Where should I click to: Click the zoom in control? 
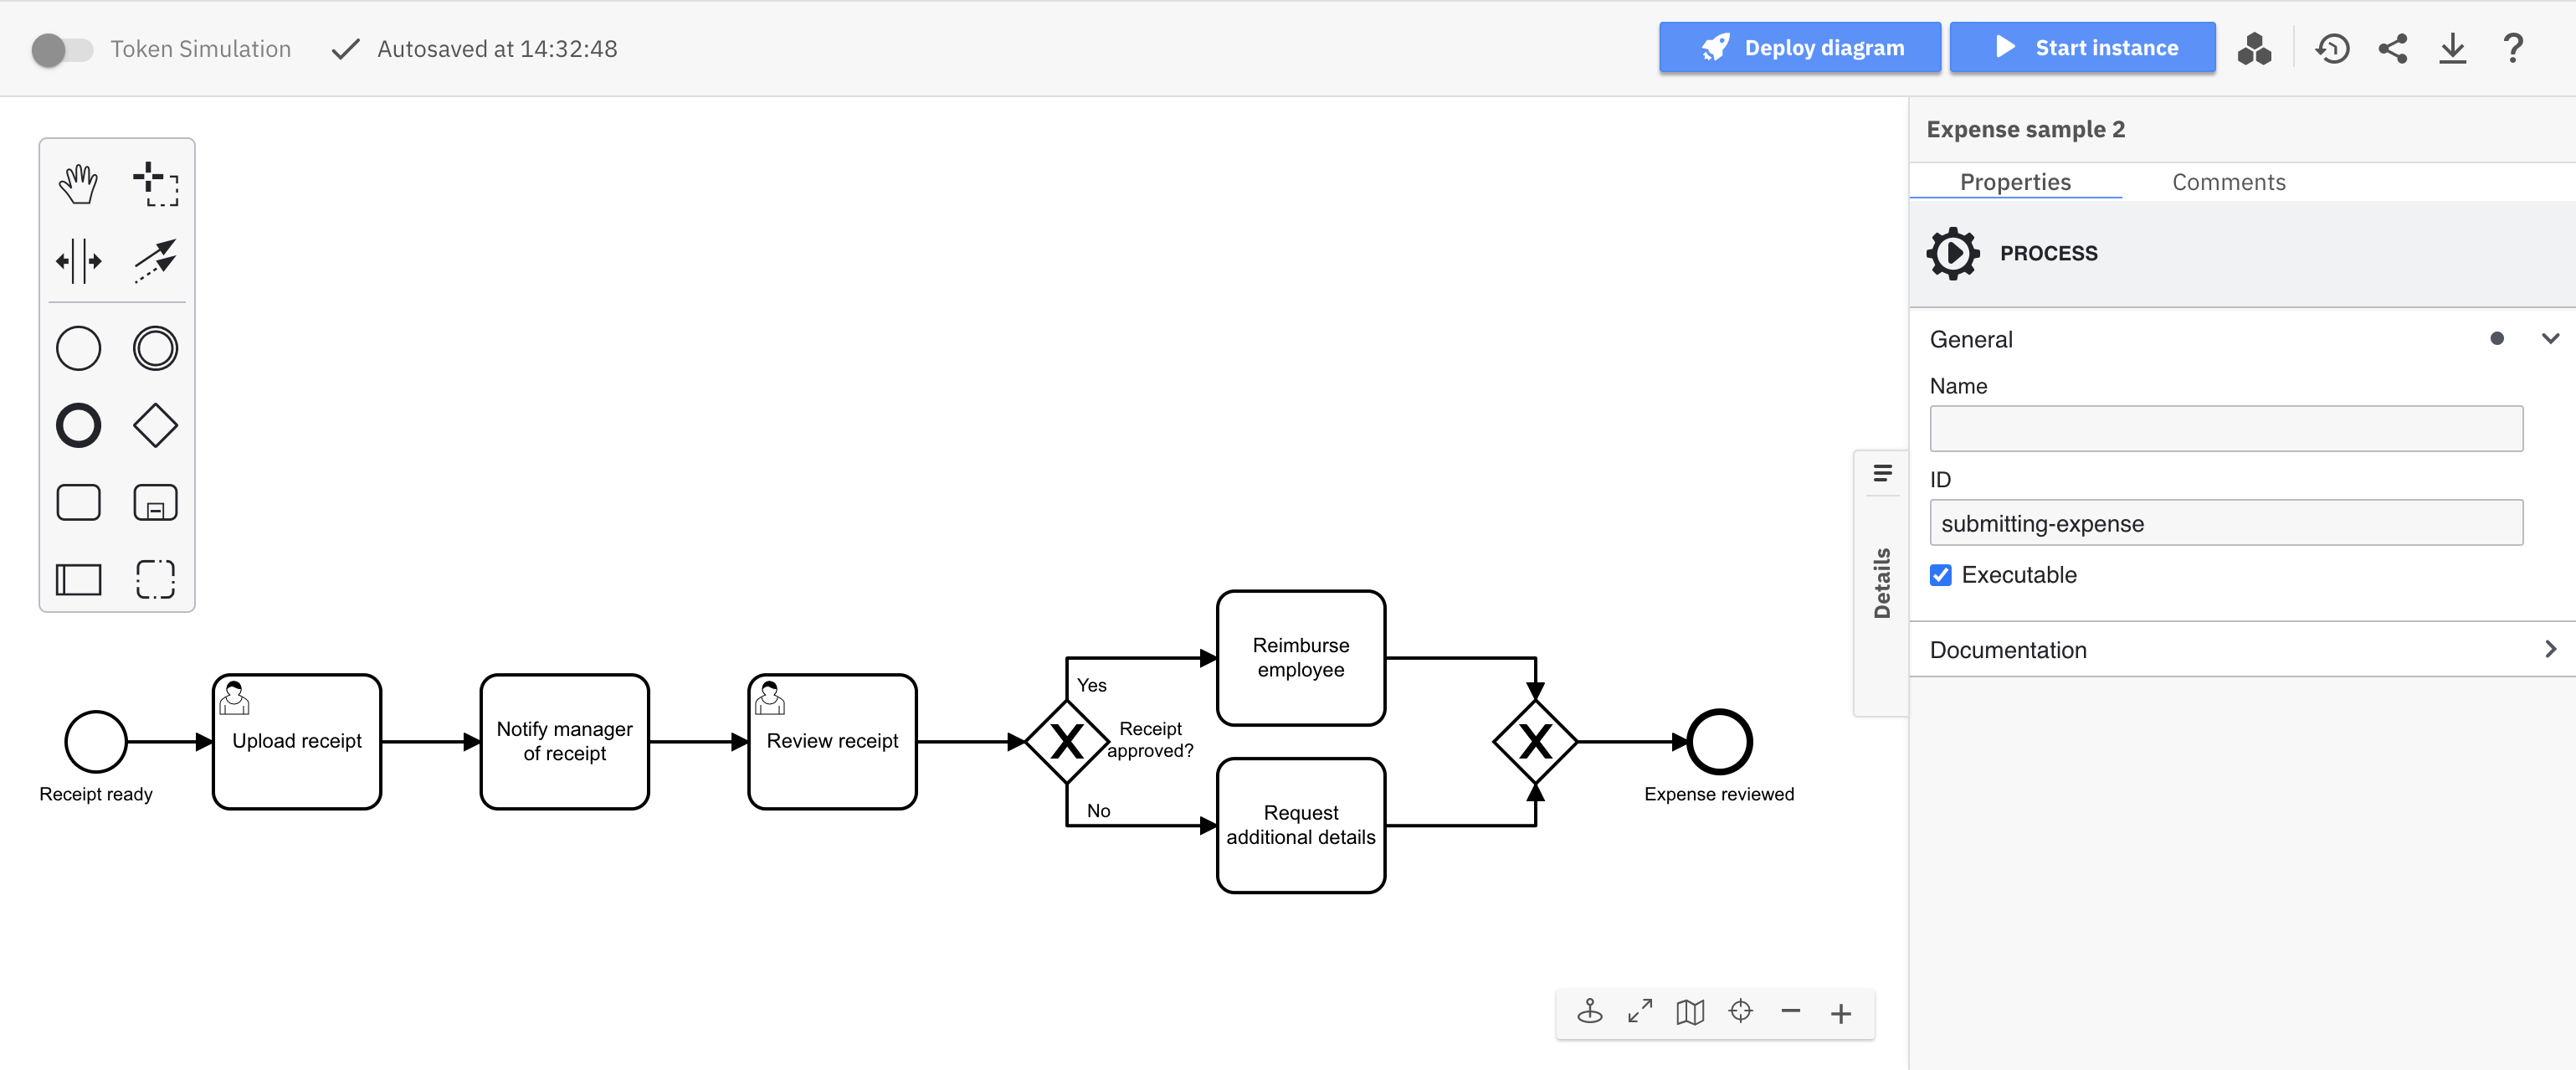(x=1843, y=1011)
